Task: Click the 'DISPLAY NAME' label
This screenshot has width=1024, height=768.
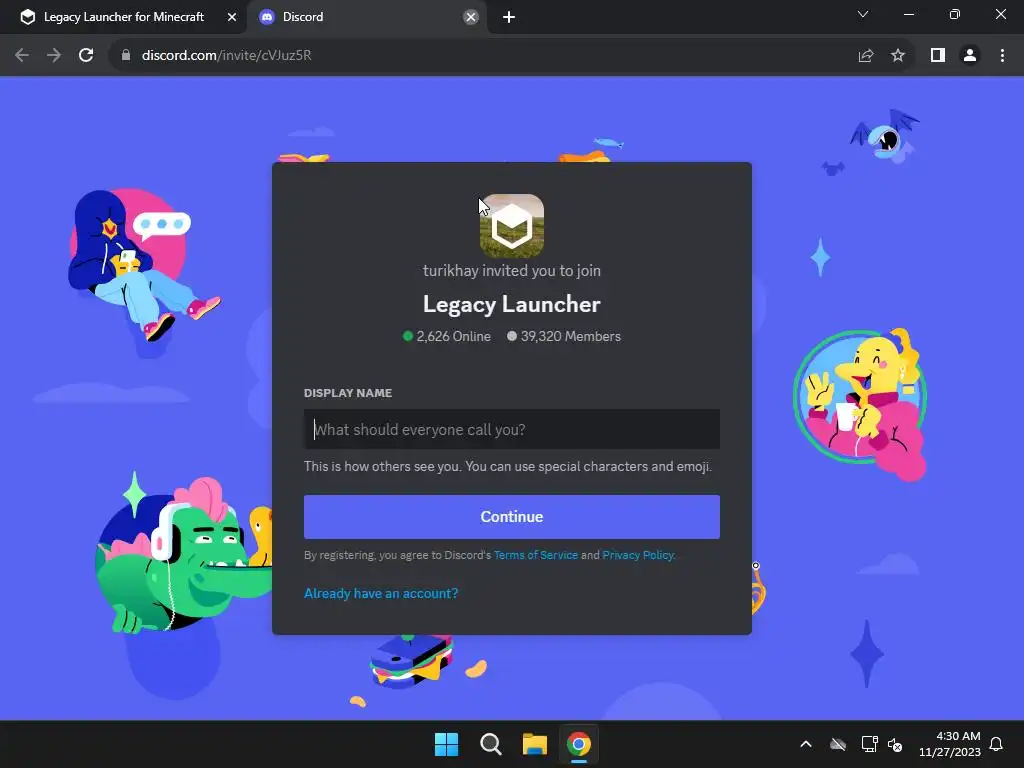Action: tap(347, 393)
